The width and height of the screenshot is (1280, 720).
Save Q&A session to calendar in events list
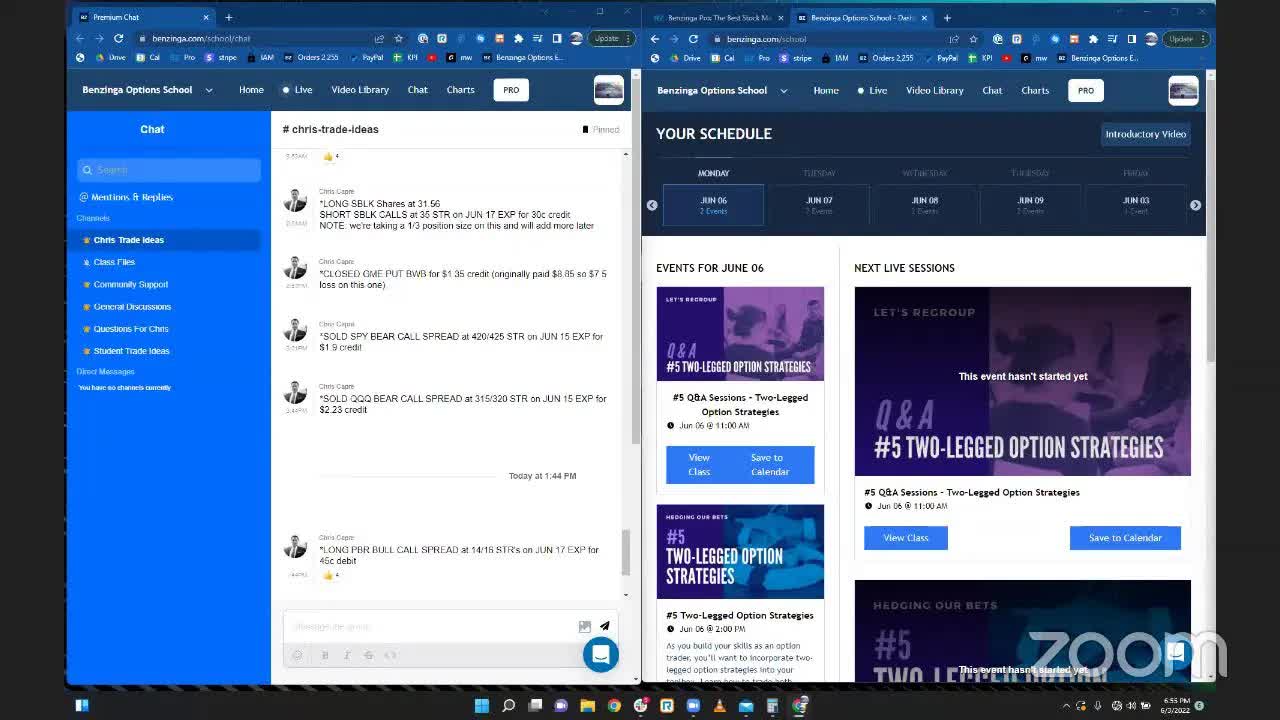(x=770, y=465)
